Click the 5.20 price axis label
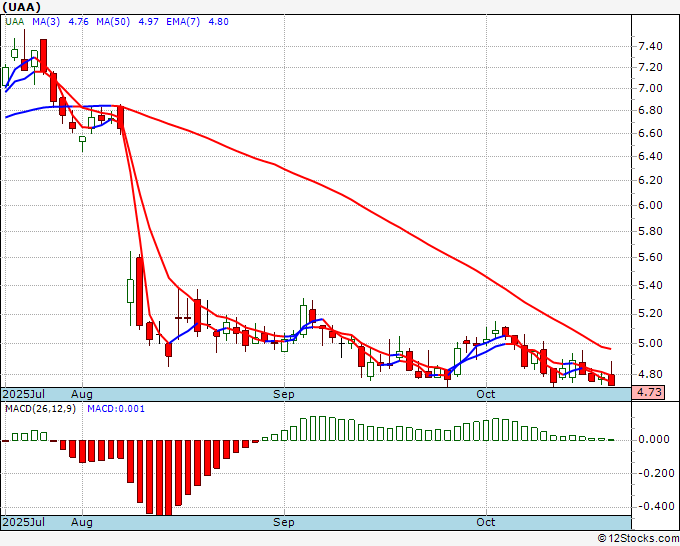The height and width of the screenshot is (546, 680). 650,314
